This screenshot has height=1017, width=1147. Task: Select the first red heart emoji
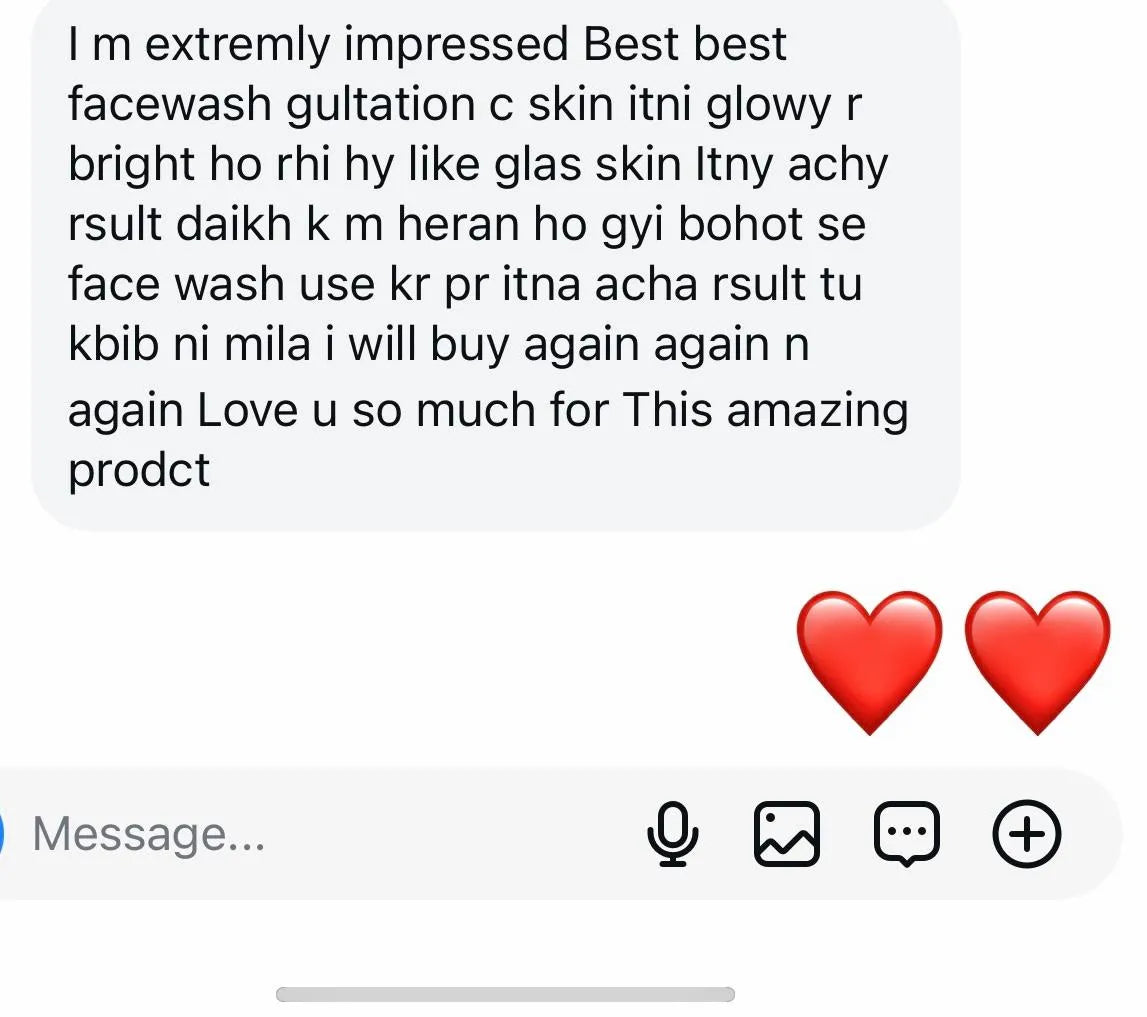[x=869, y=662]
